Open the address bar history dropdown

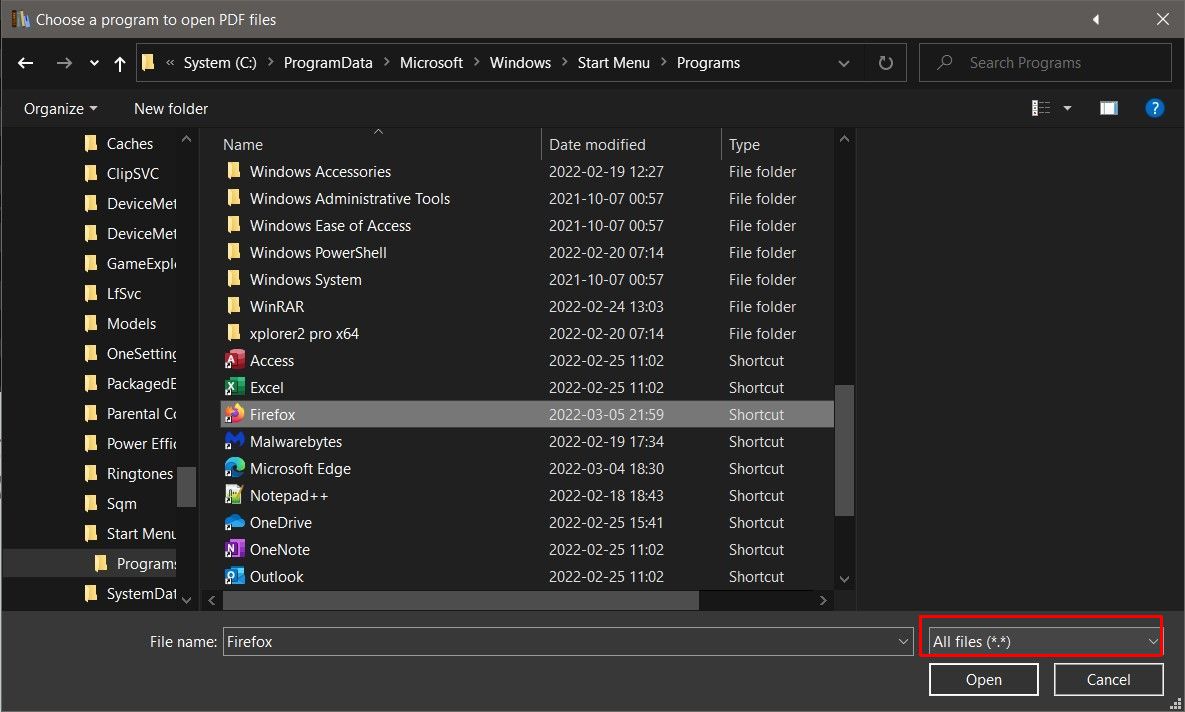point(843,63)
